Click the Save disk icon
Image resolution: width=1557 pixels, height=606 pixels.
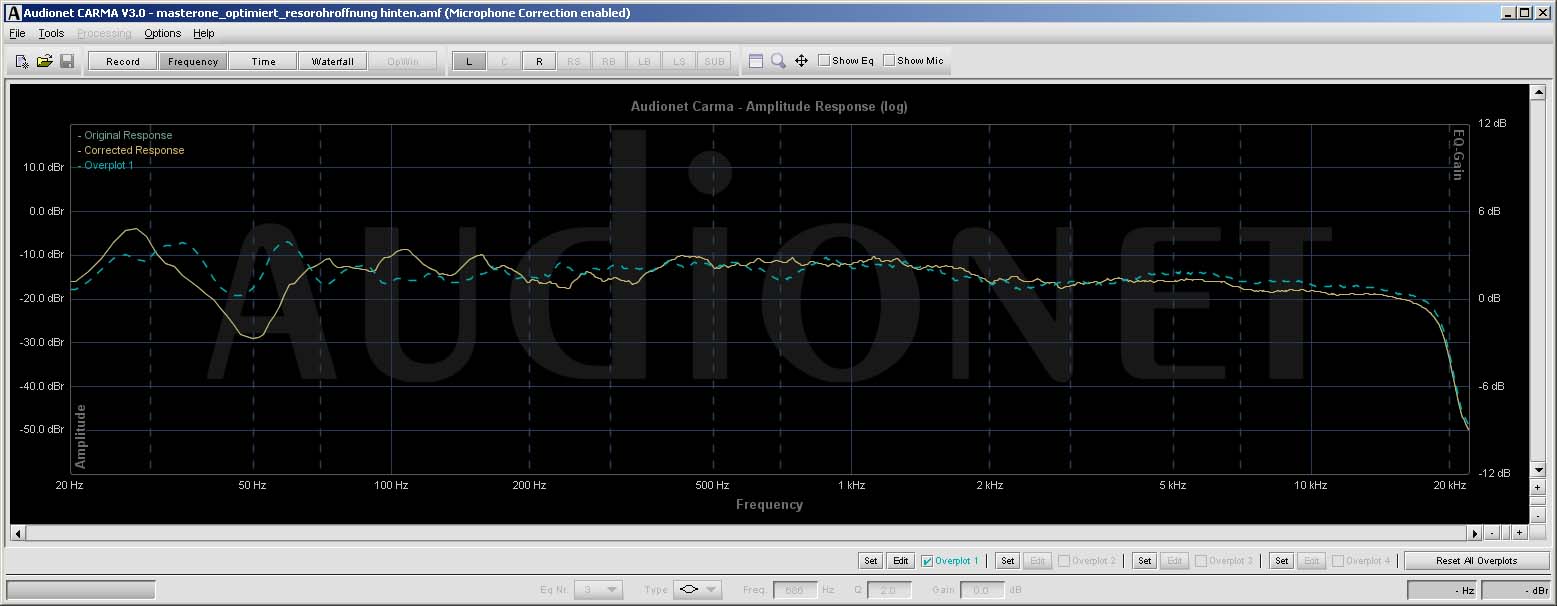67,62
